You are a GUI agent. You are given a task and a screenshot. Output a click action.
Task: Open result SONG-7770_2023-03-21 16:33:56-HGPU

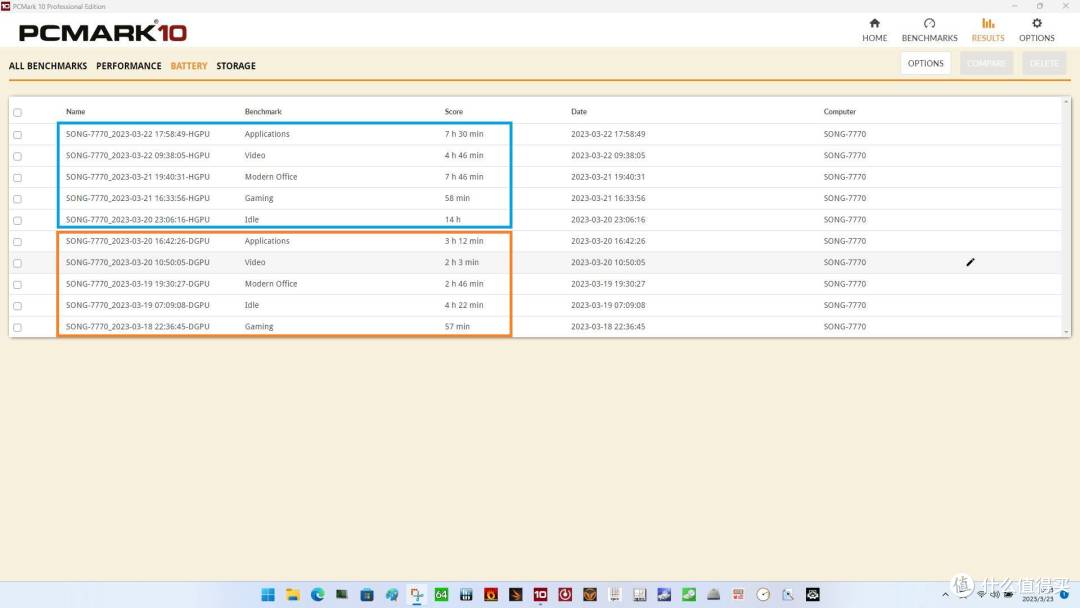pos(138,198)
